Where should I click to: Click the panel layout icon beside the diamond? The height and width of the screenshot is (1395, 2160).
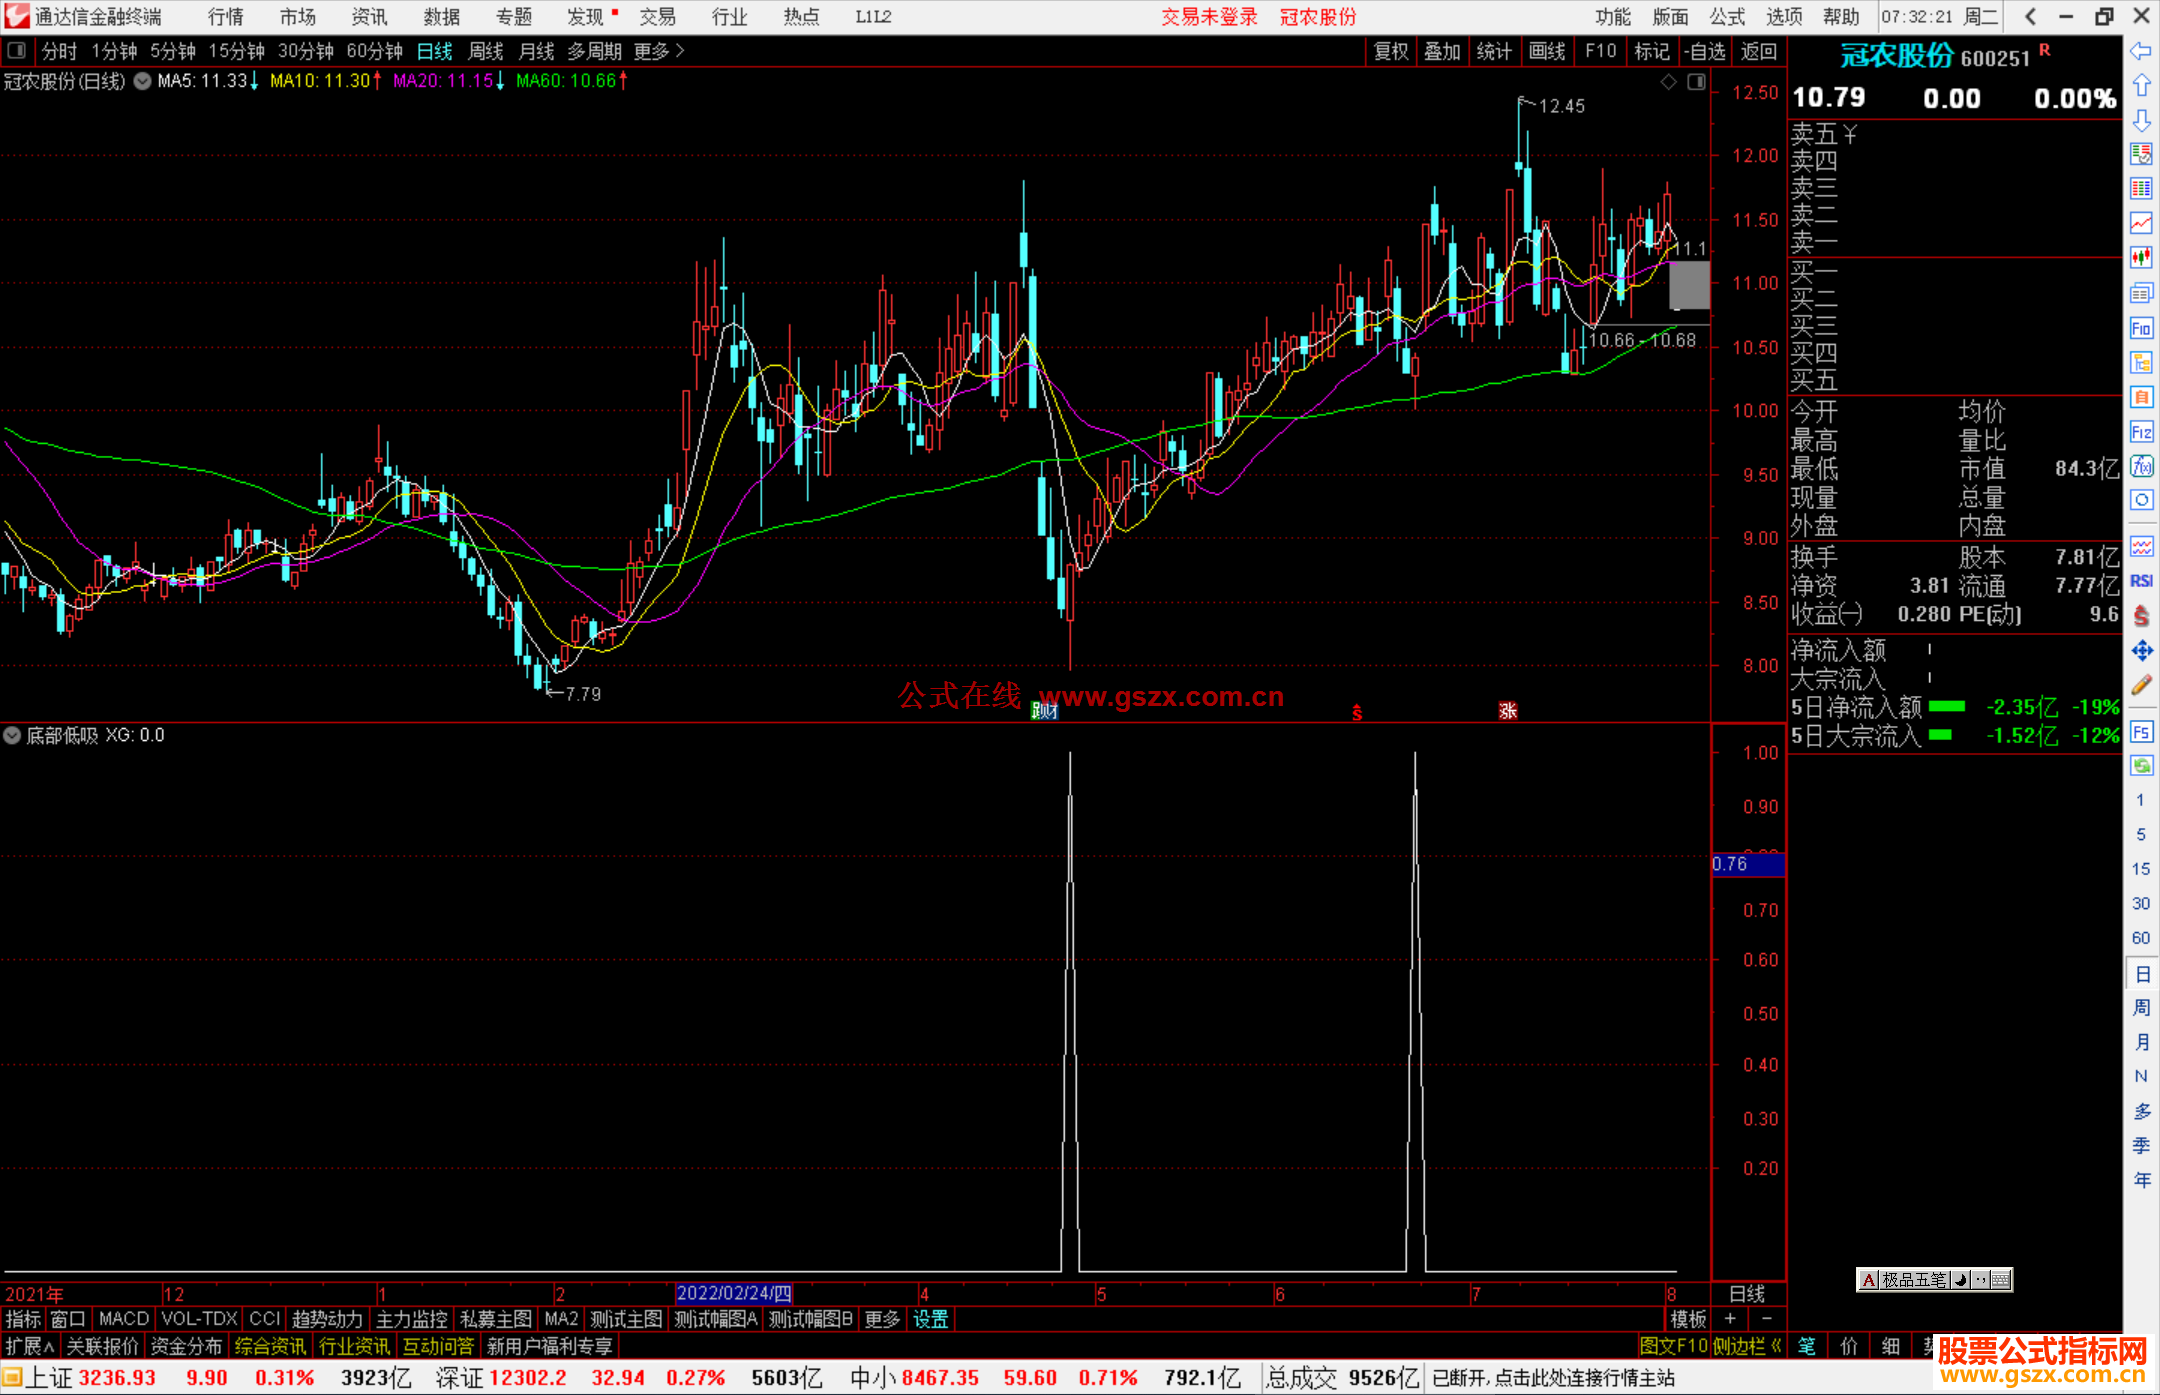pos(1696,82)
